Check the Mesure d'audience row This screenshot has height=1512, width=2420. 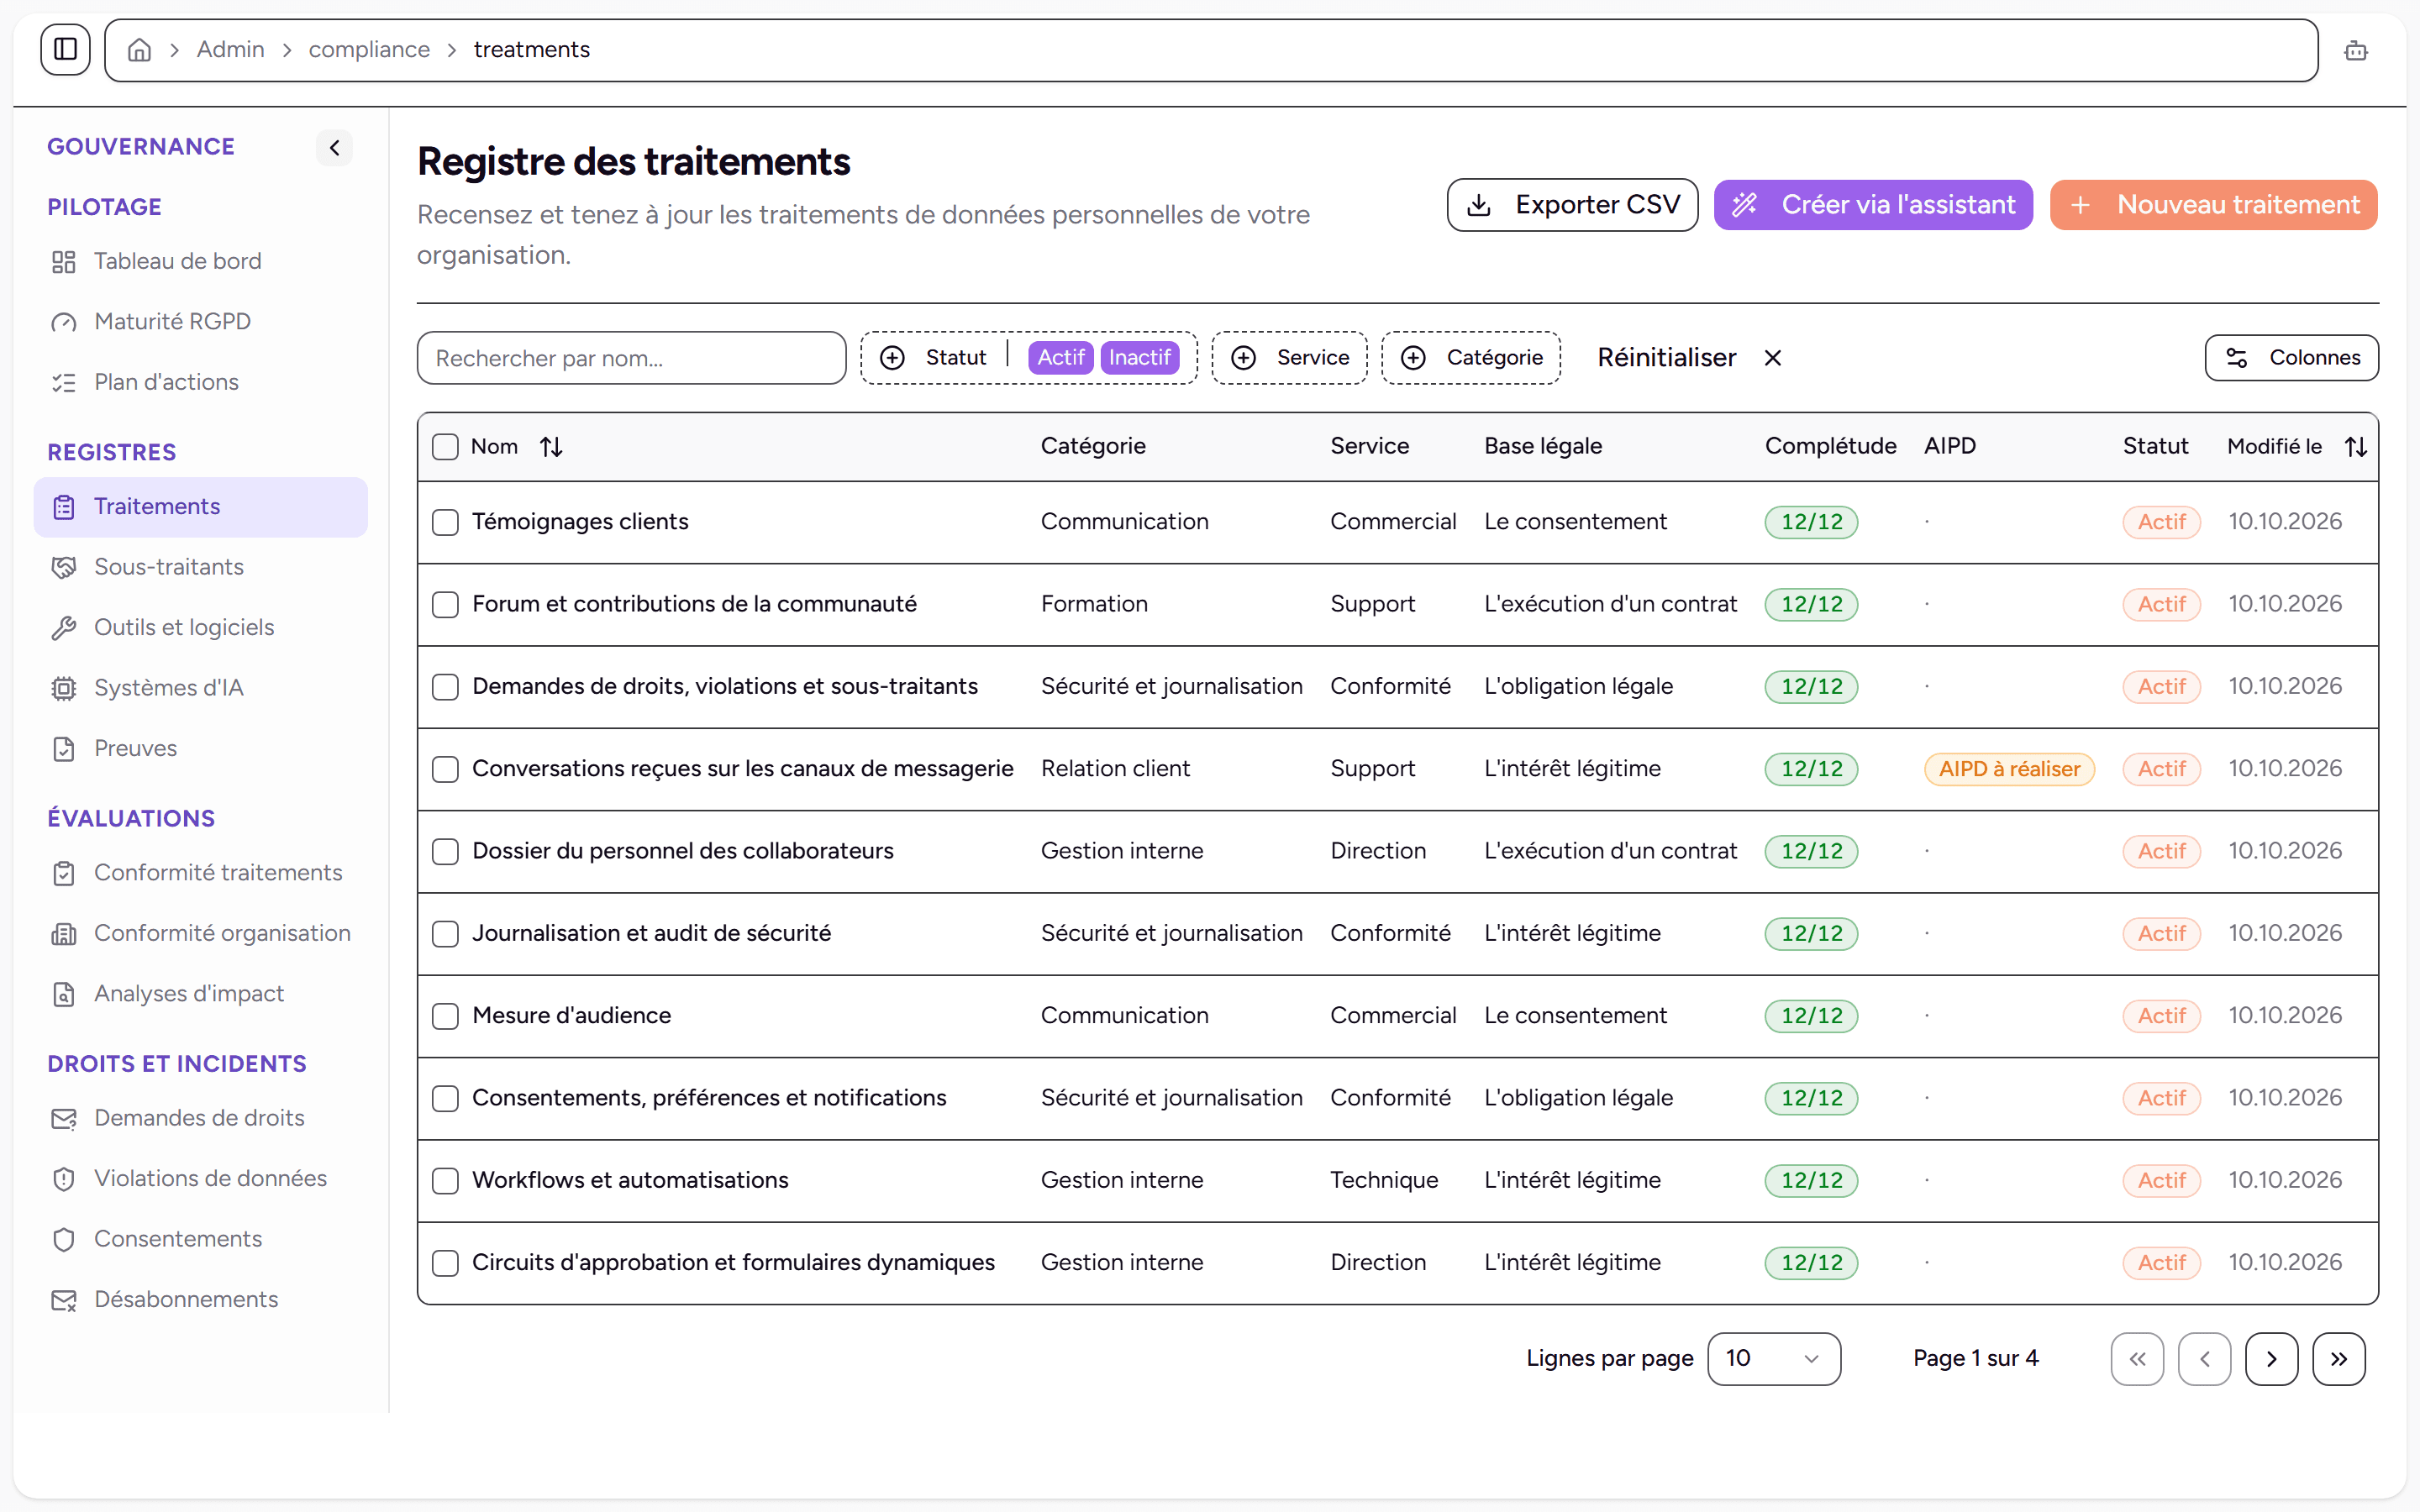point(445,1016)
